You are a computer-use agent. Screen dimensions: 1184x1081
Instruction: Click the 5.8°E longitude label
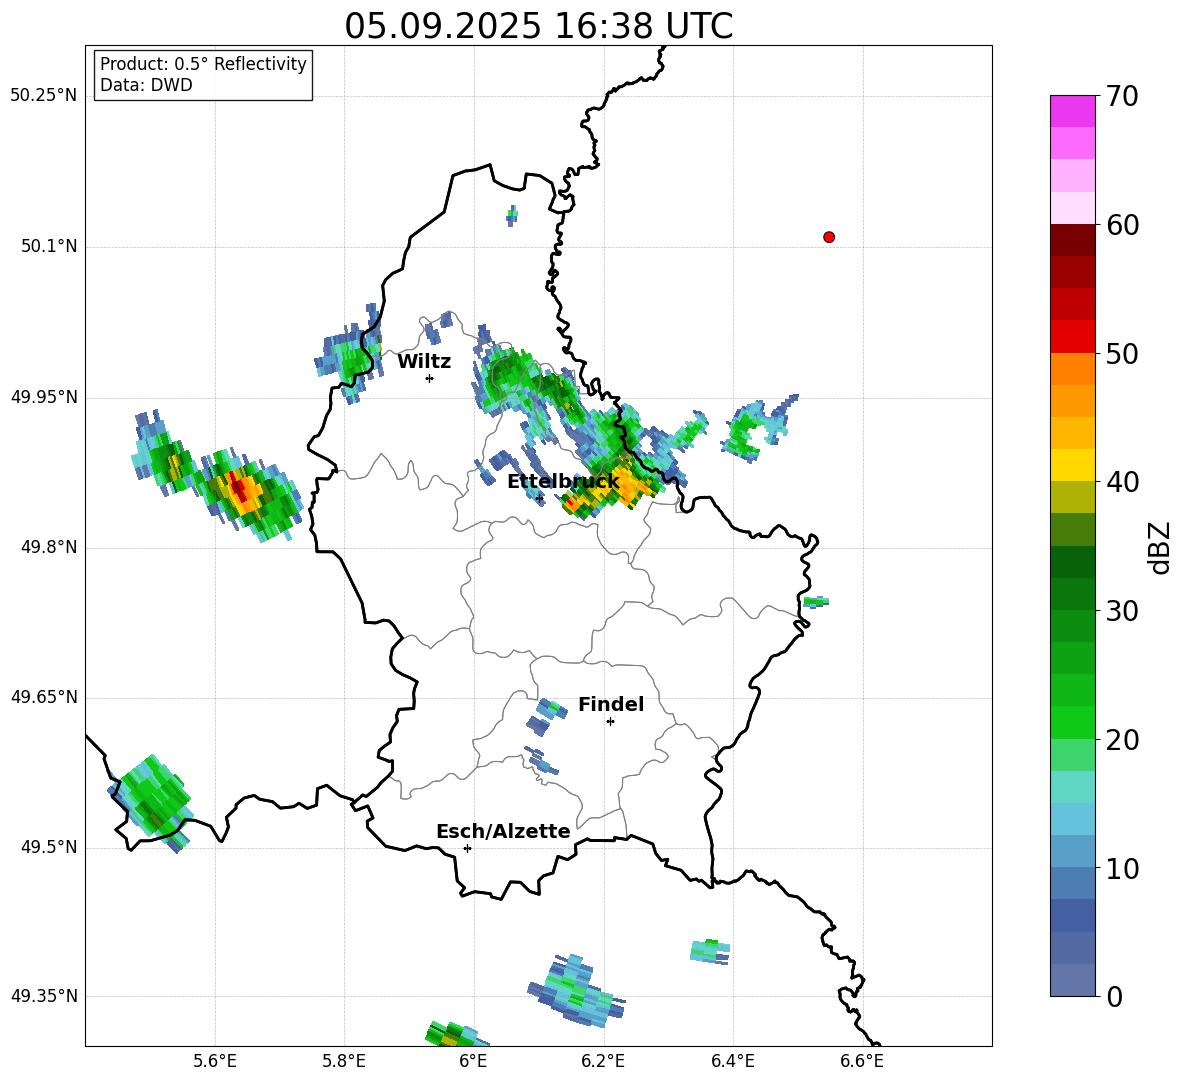point(344,1061)
